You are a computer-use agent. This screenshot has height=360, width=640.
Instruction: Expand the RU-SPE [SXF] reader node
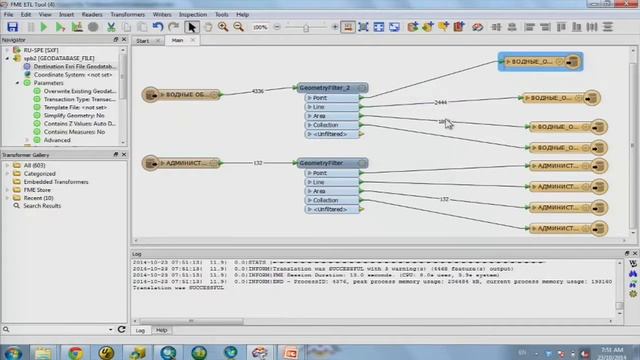tap(7, 50)
